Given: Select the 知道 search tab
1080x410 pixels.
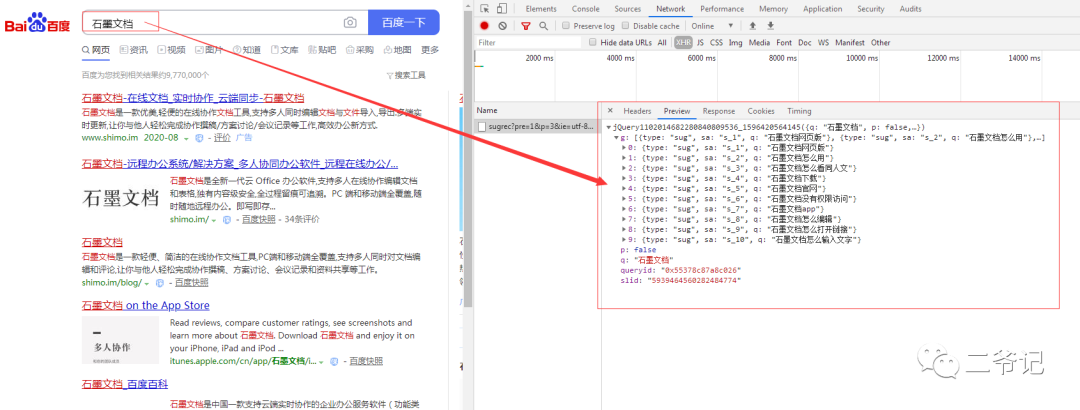Looking at the screenshot, I should coord(247,50).
